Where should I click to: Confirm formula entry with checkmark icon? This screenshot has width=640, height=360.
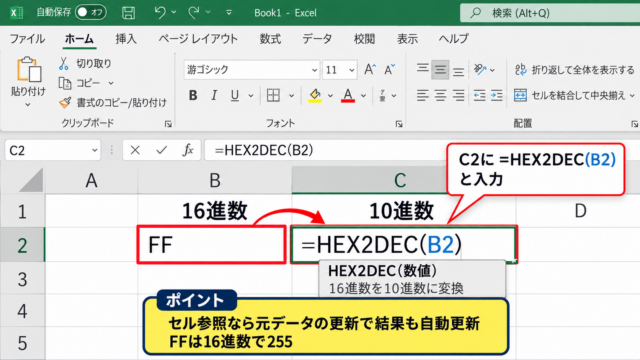pos(162,150)
